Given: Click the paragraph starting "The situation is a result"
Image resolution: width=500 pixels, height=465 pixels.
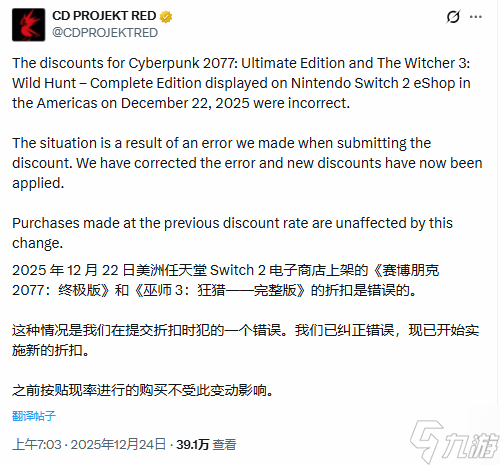Looking at the screenshot, I should (x=247, y=163).
